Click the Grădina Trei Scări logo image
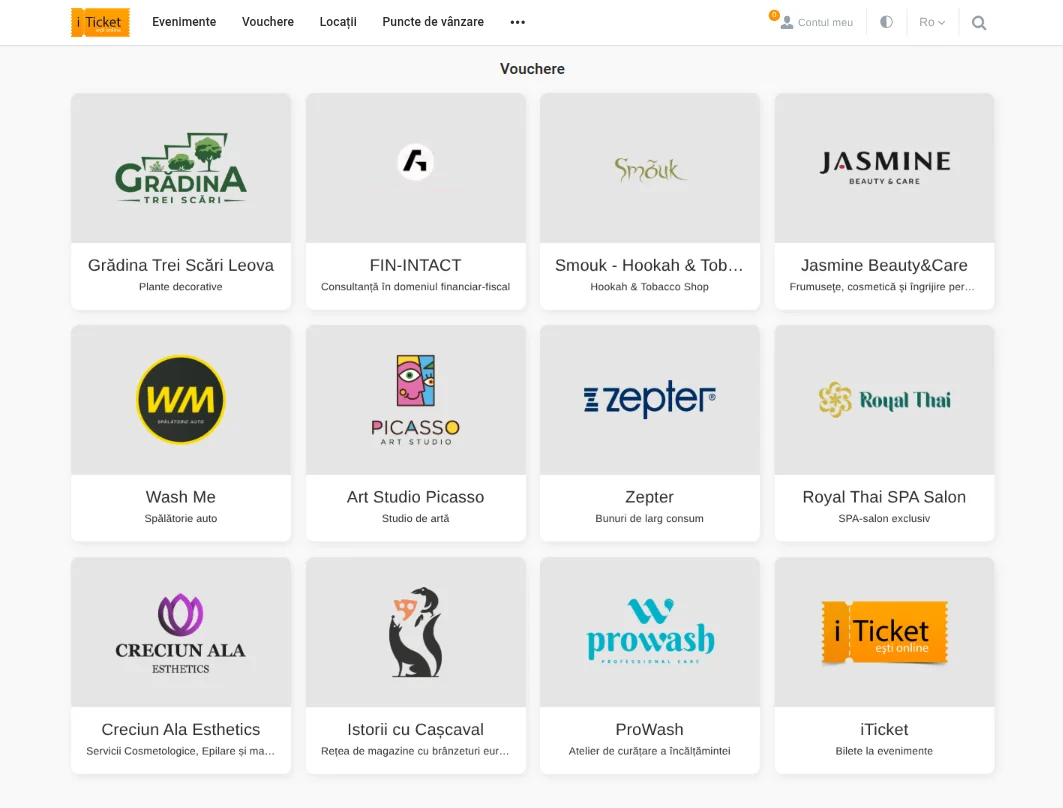1063x808 pixels. [181, 168]
